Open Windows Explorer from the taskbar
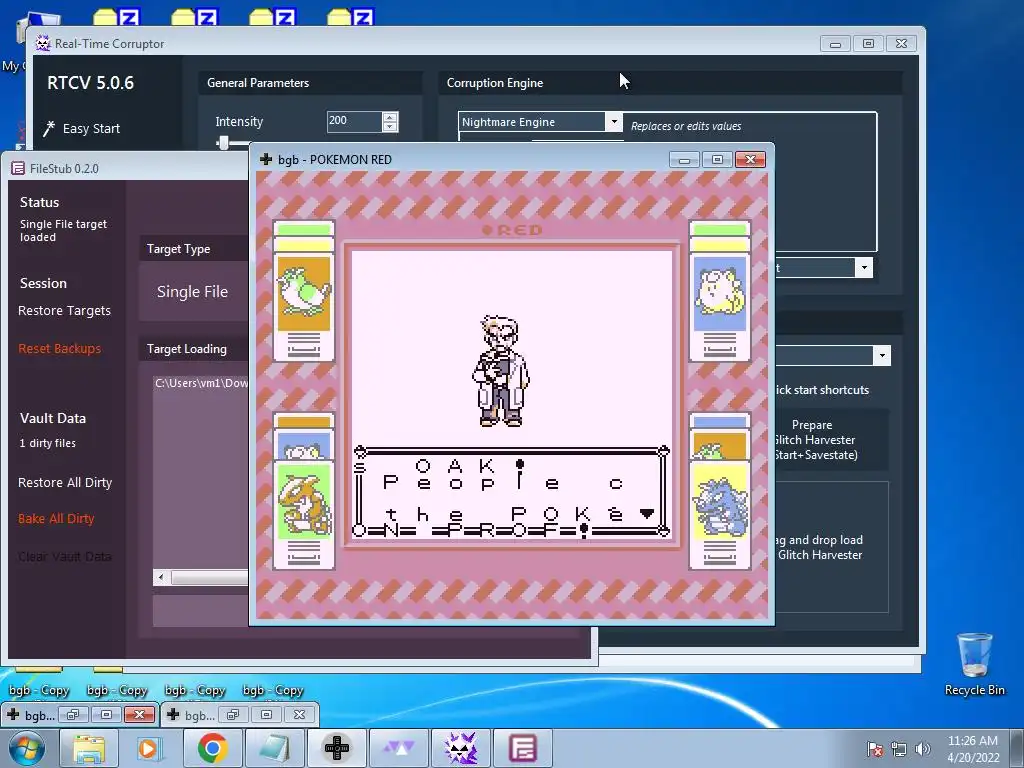This screenshot has width=1024, height=768. [89, 748]
